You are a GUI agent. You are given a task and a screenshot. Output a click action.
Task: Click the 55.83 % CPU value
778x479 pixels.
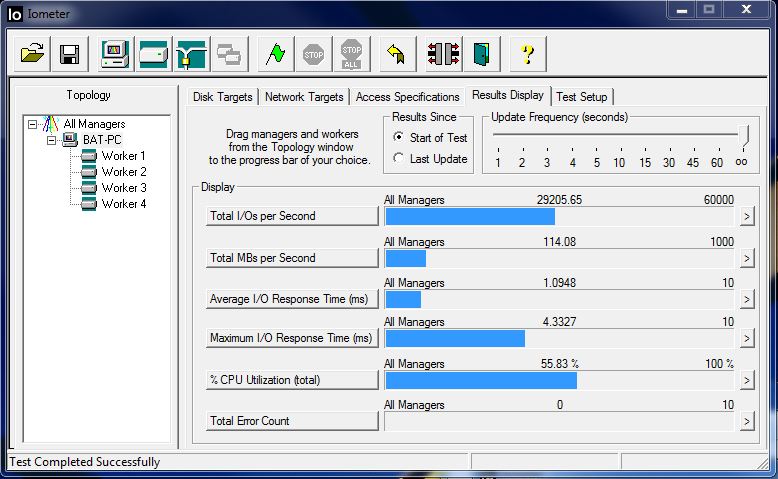(559, 364)
